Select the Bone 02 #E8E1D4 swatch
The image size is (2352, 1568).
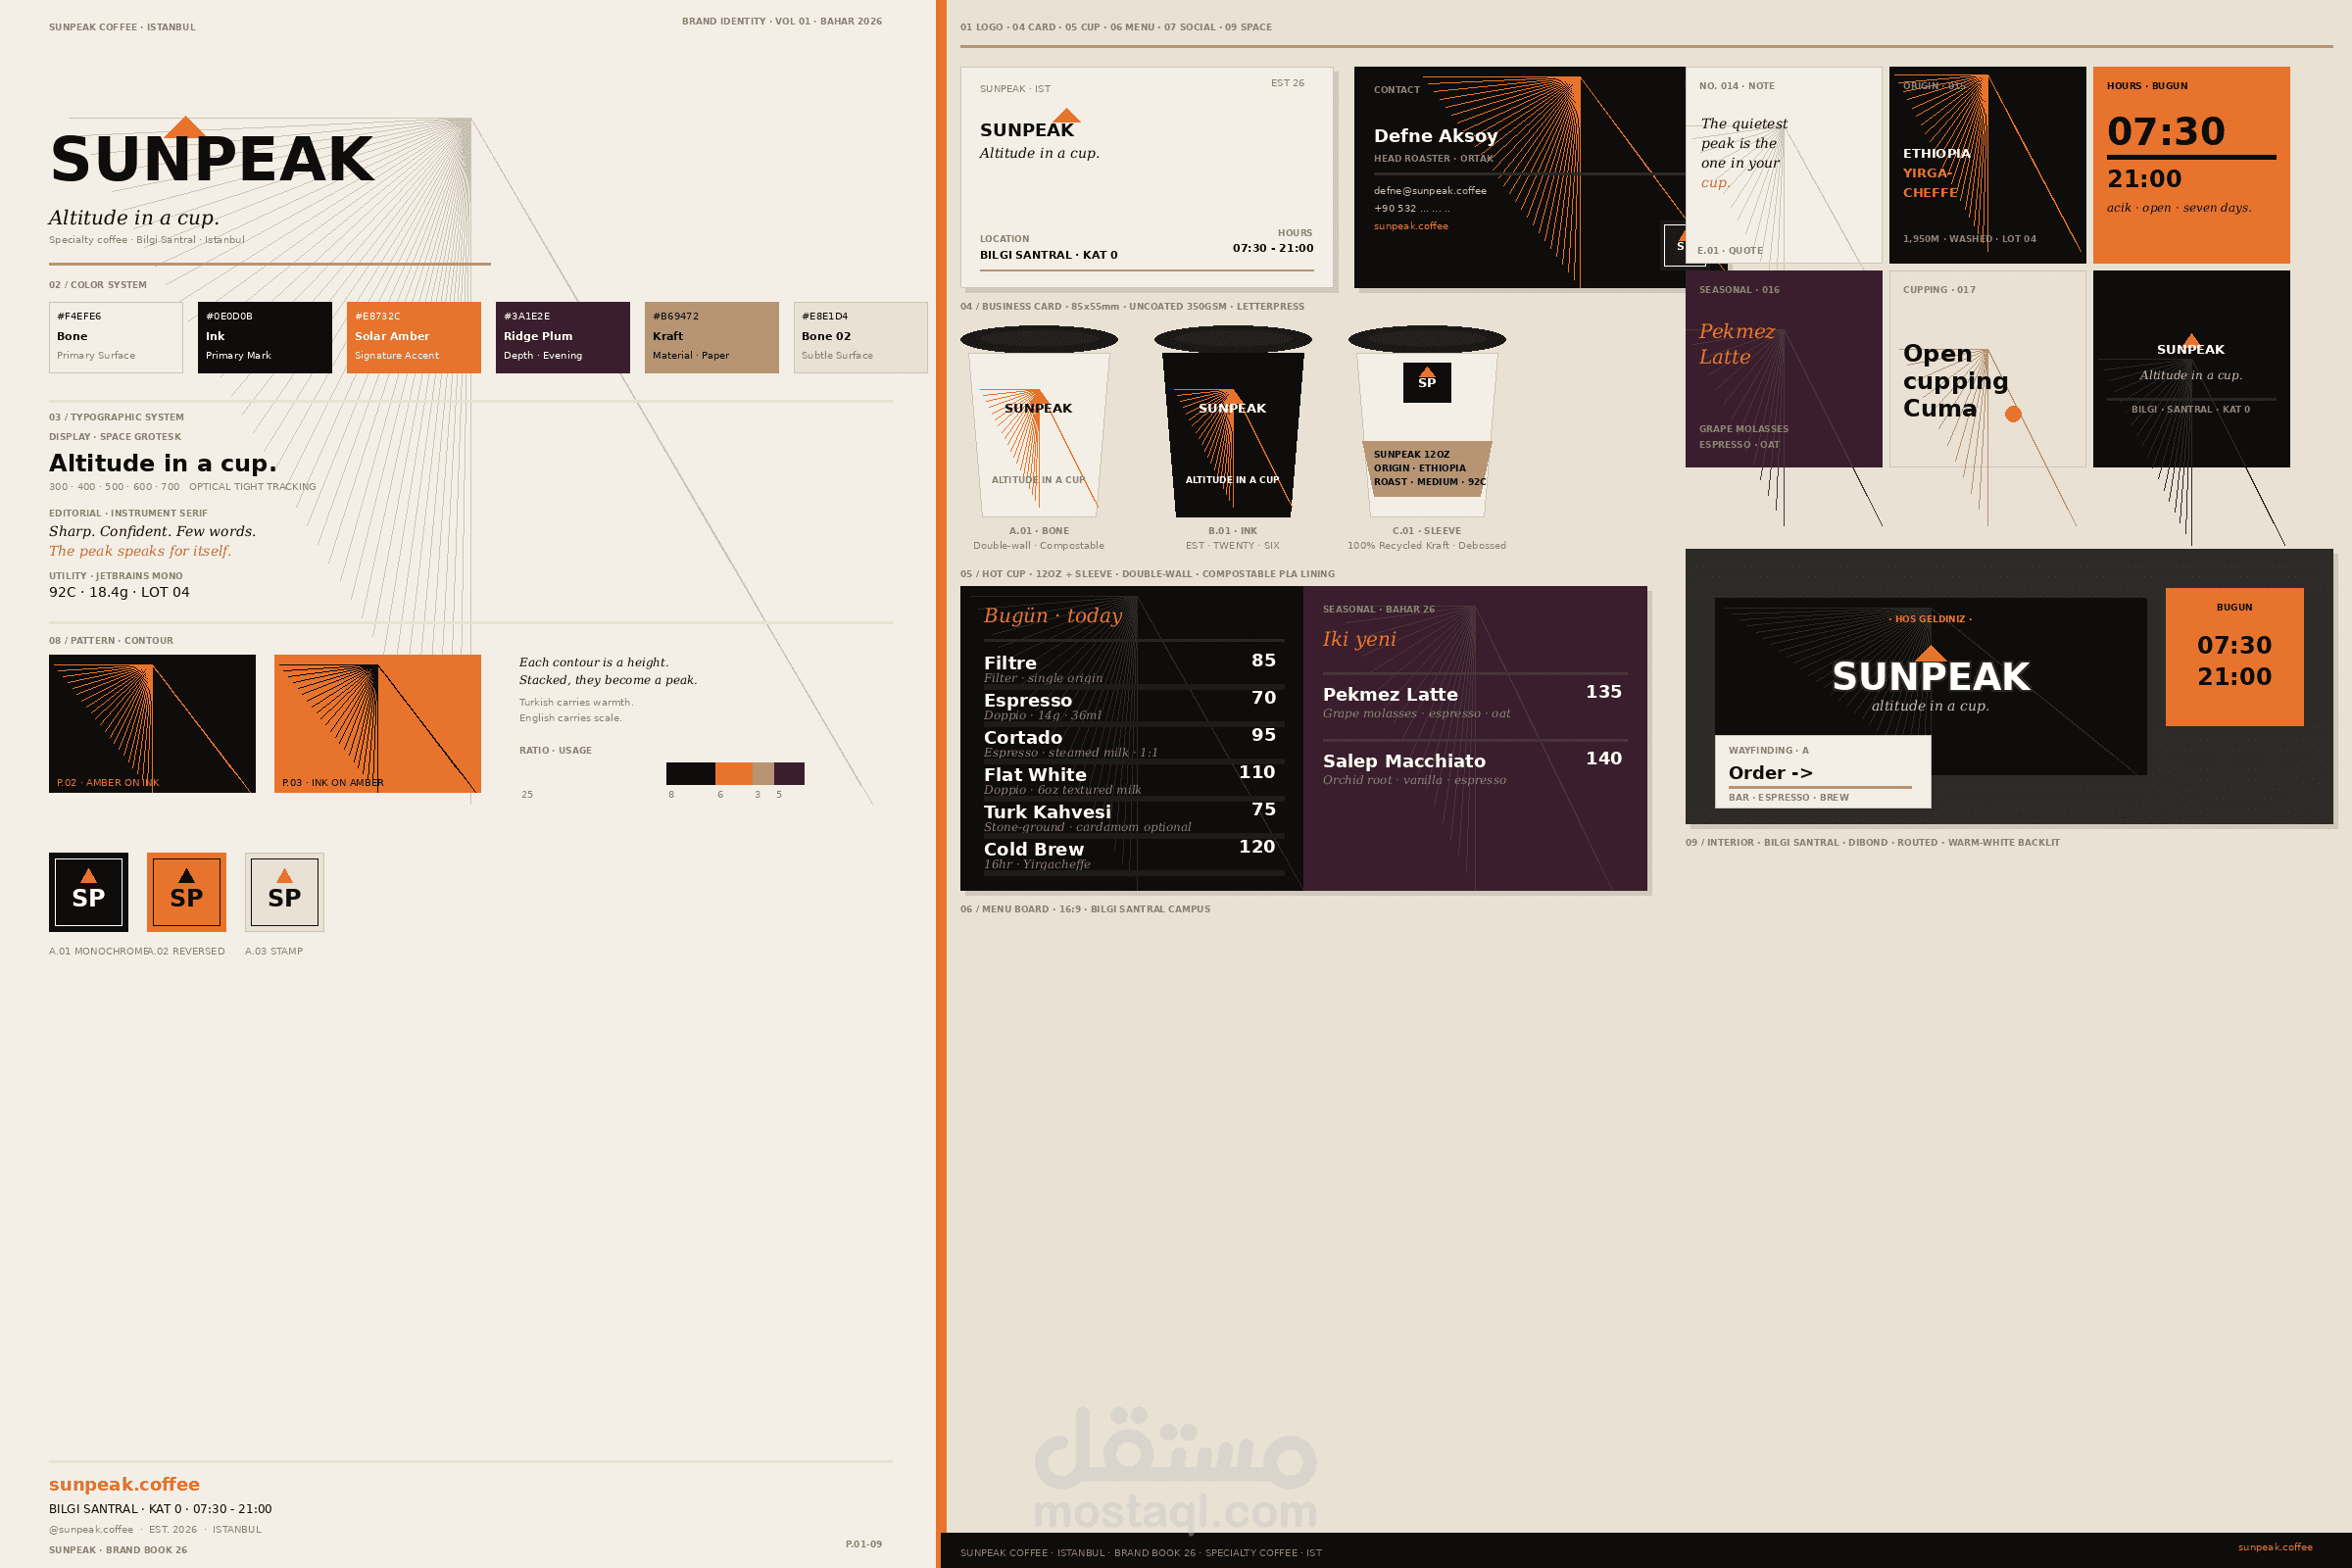[x=861, y=337]
